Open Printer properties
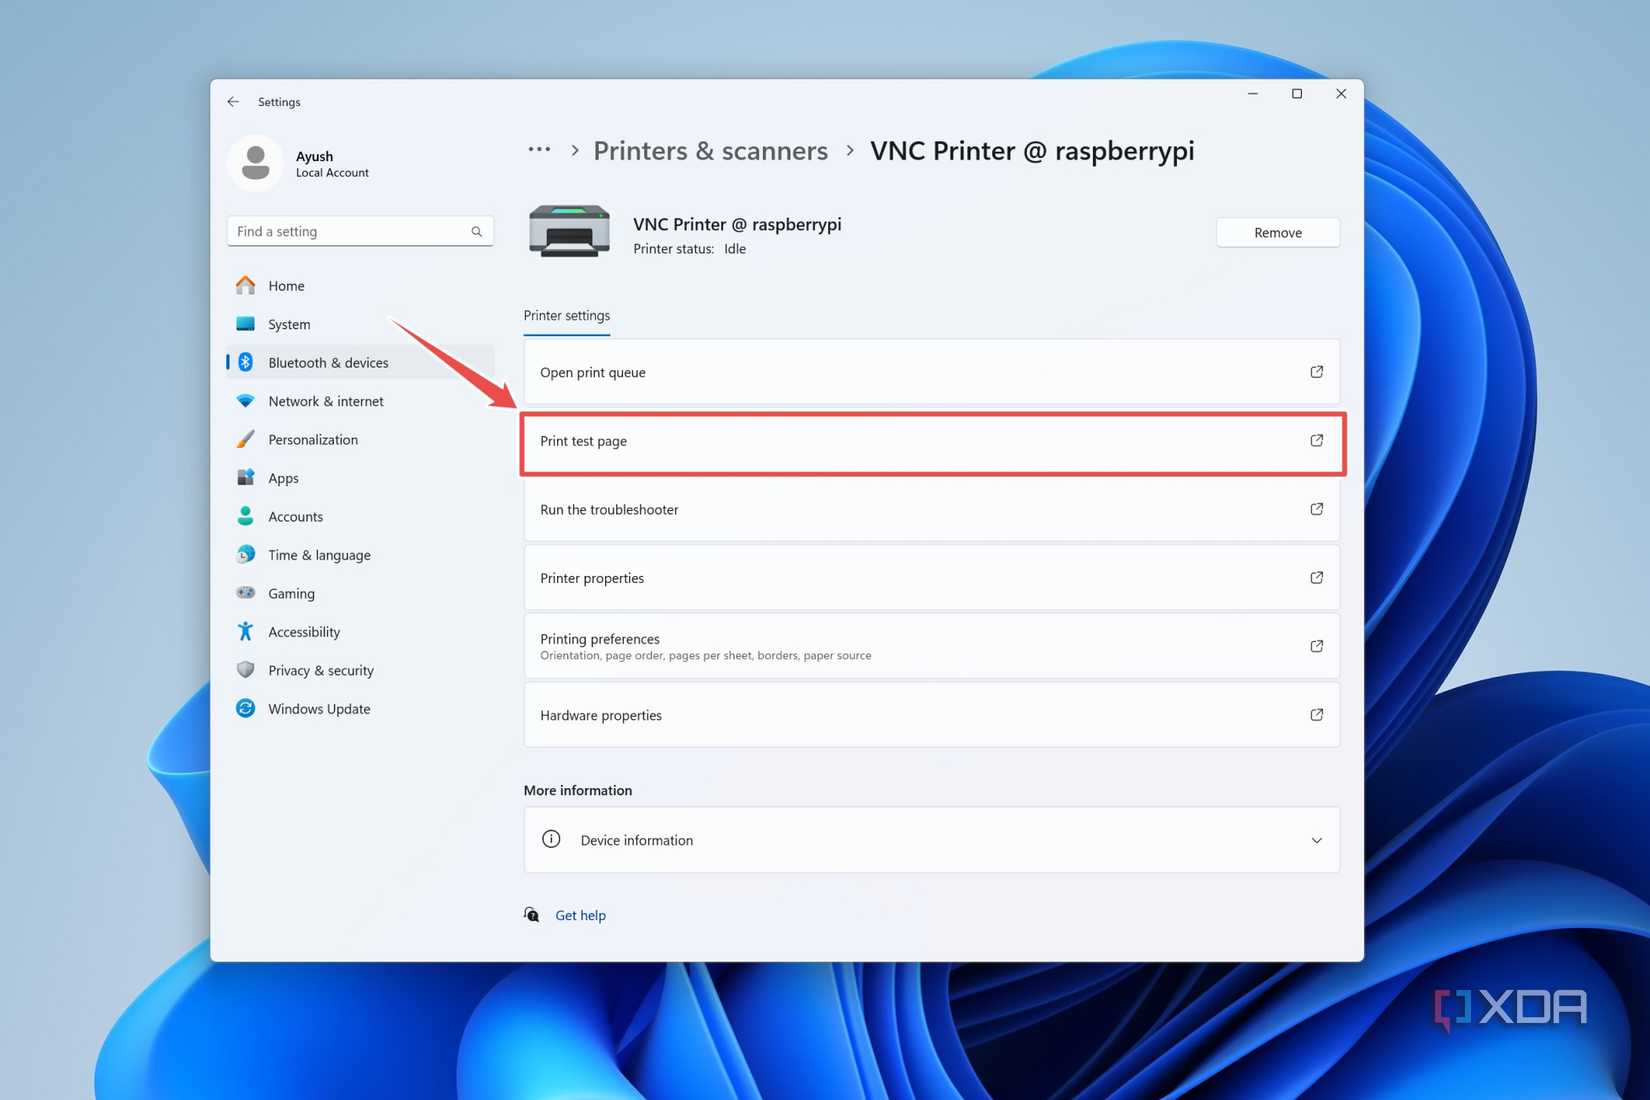 [x=932, y=578]
